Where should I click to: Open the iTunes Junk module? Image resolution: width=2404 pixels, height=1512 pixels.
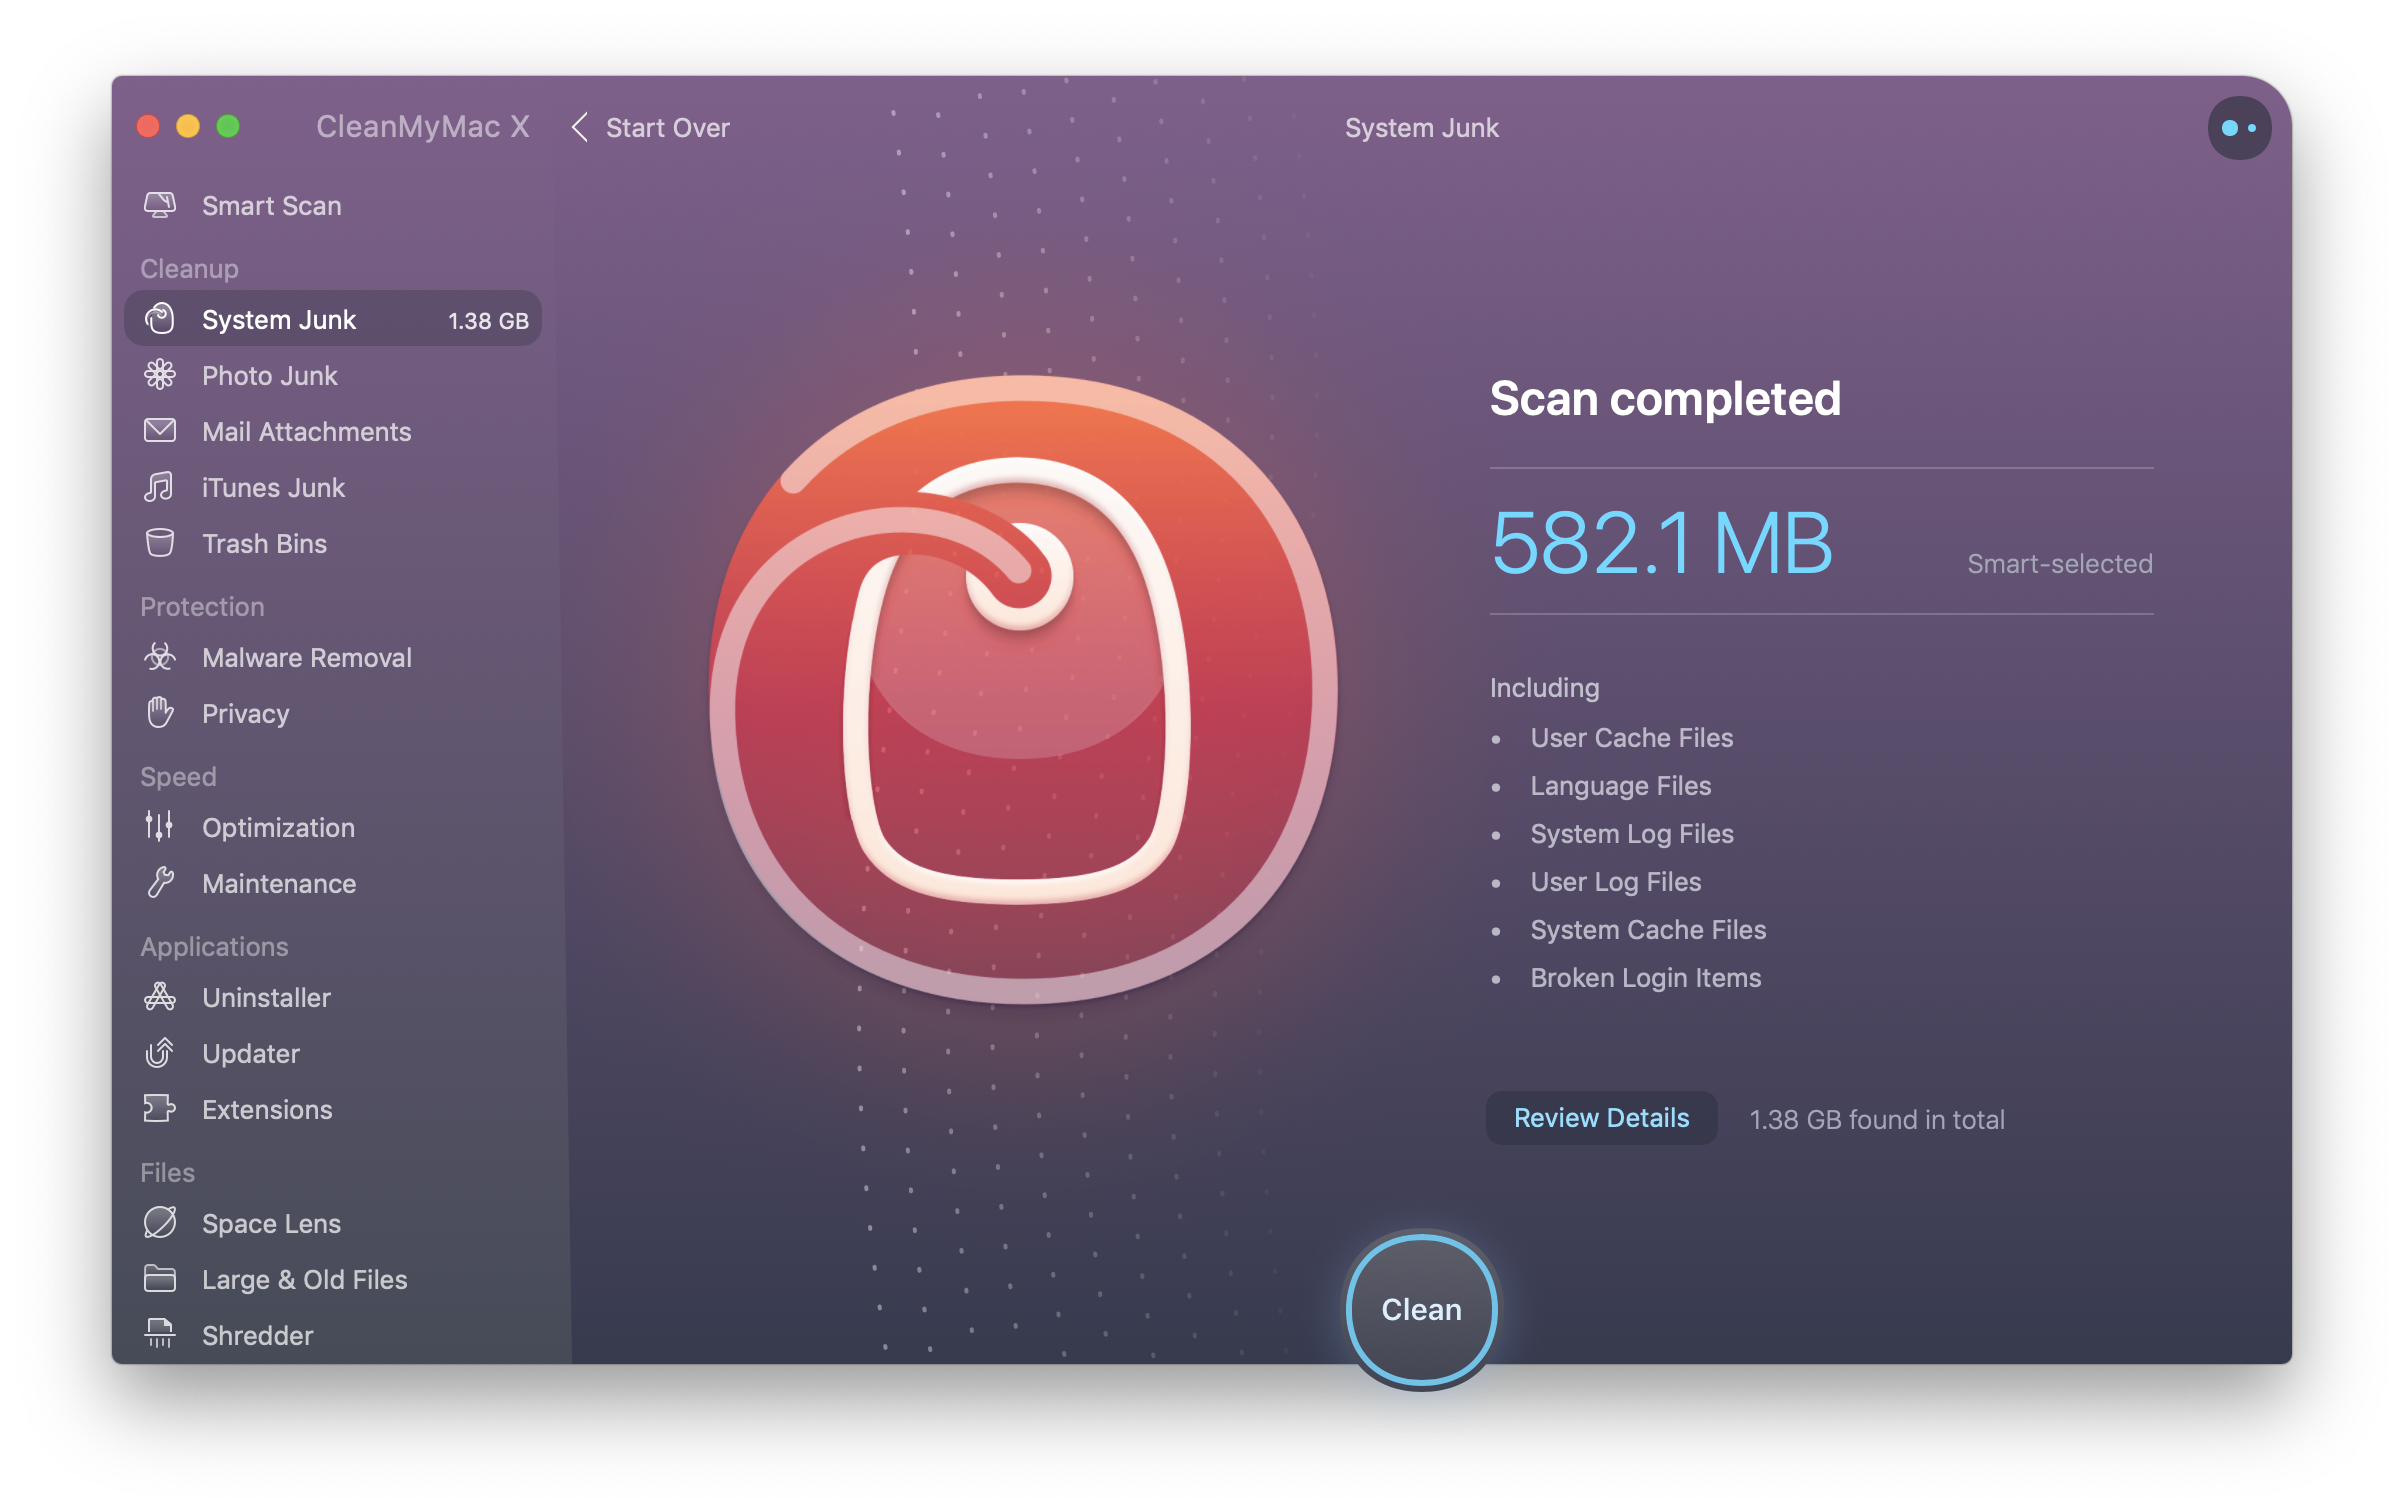(x=272, y=487)
